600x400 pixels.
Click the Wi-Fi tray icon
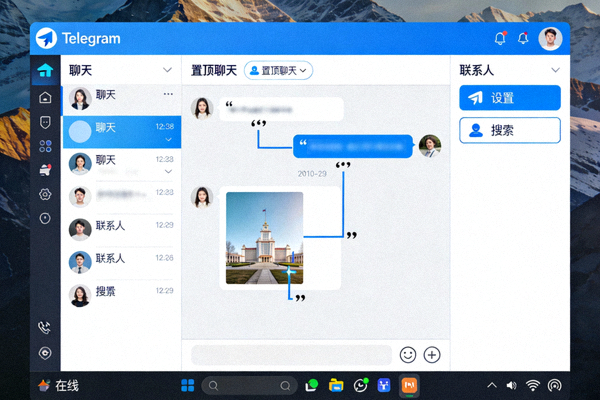pos(533,385)
